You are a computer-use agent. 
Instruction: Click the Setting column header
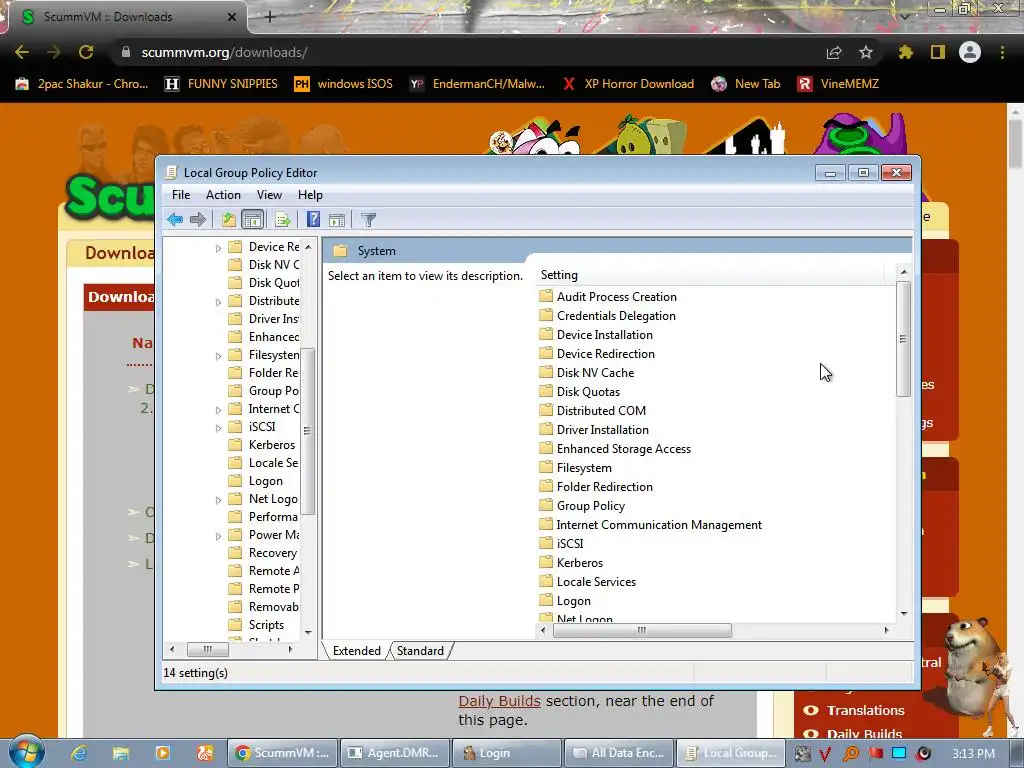coord(712,275)
